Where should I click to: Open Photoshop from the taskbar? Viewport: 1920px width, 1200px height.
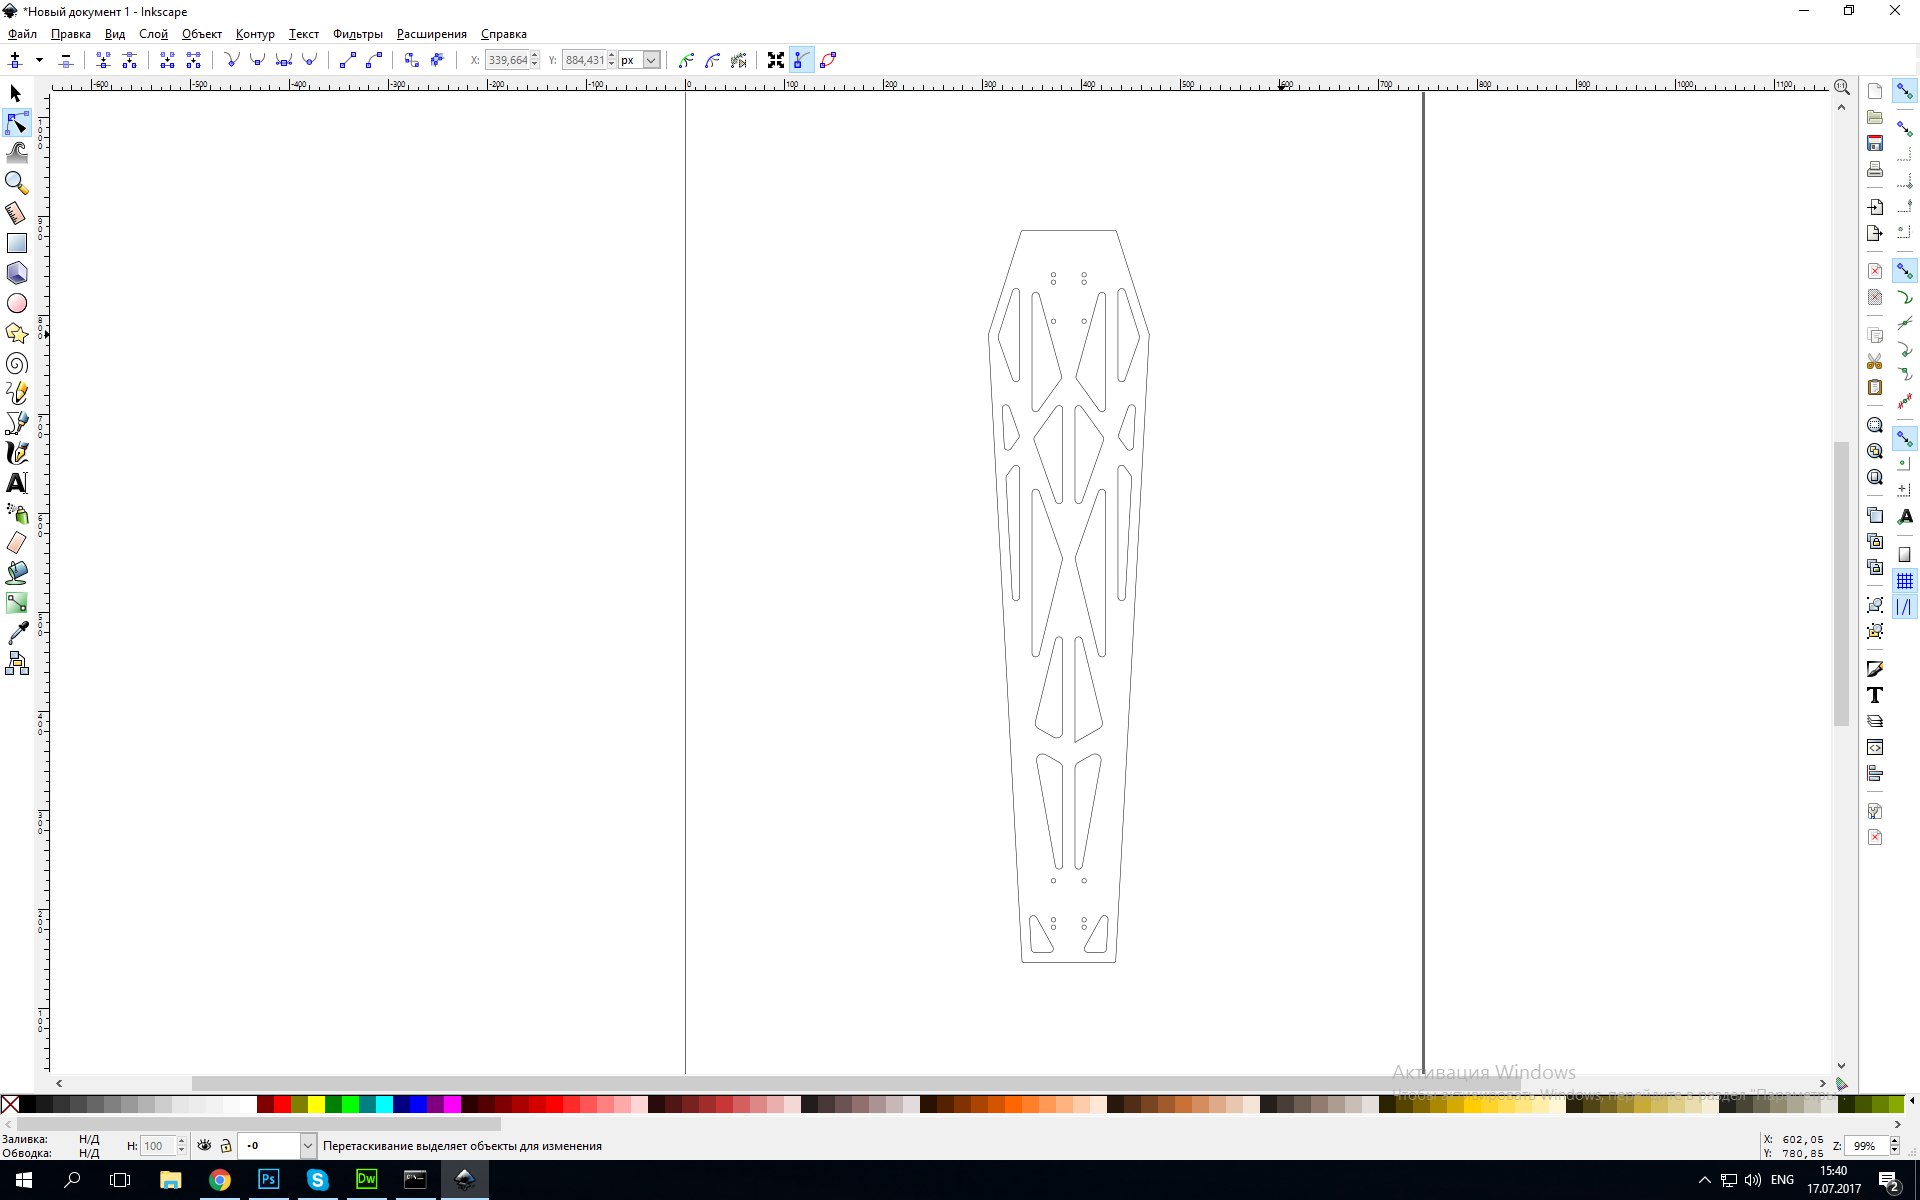tap(269, 1180)
